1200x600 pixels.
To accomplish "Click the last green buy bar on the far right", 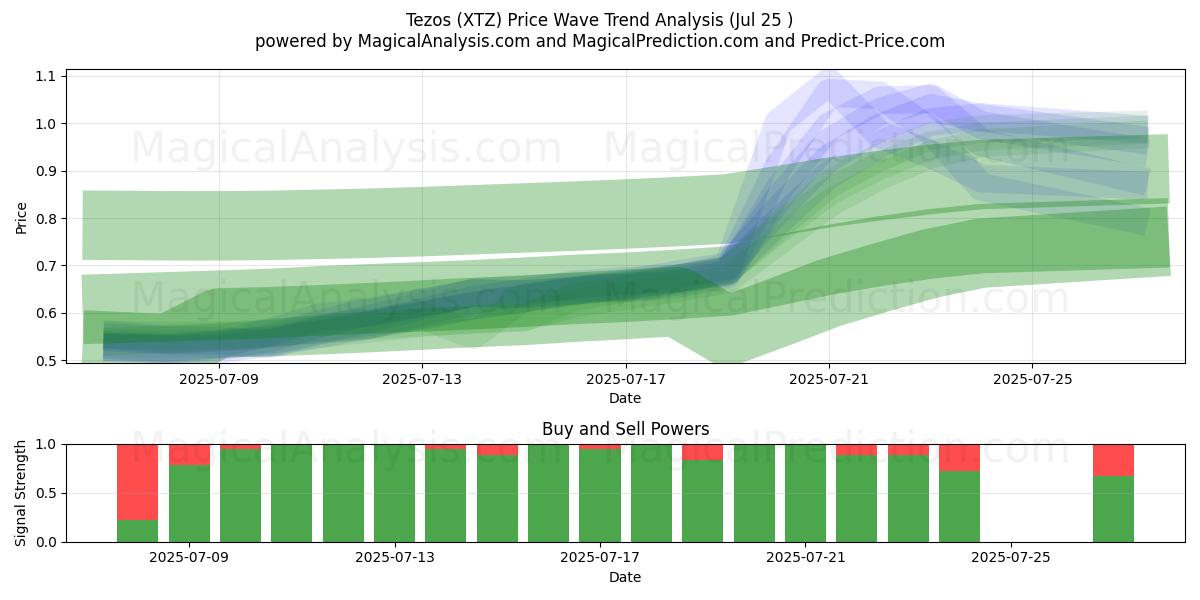I will 1113,509.
